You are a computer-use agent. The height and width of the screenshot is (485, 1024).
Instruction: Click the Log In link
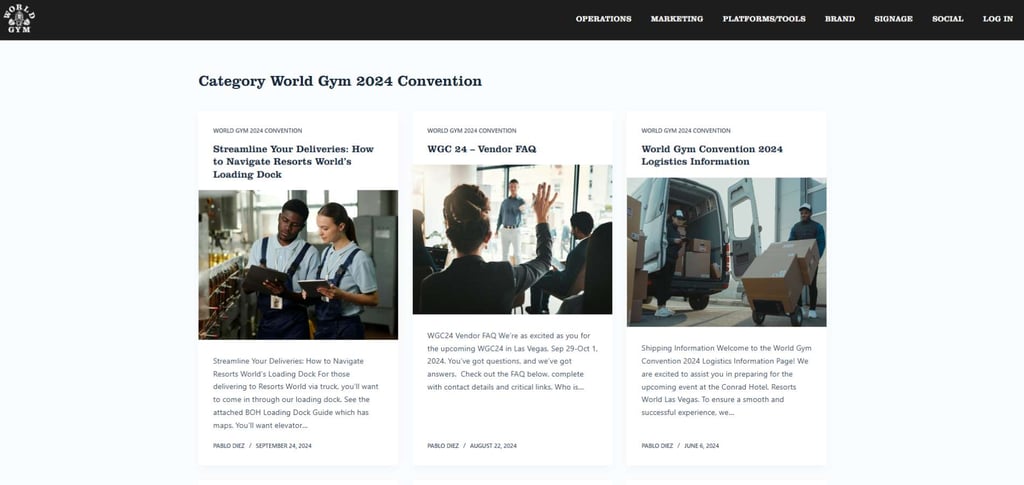pos(998,19)
